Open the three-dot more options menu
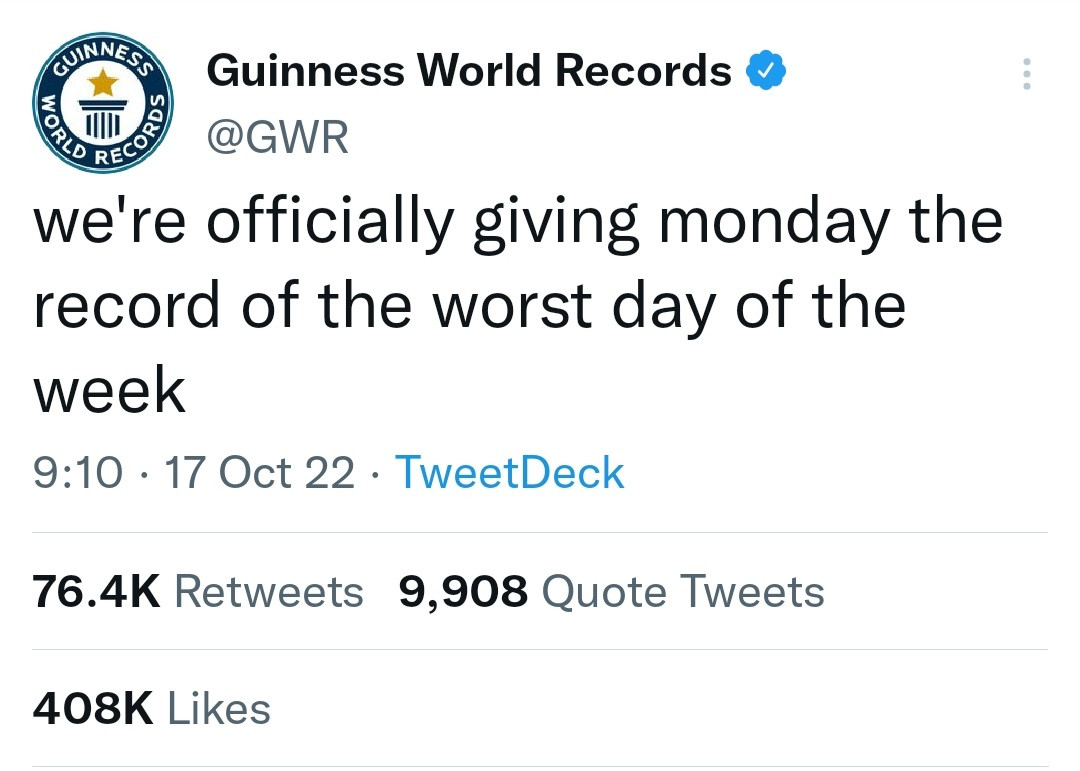Image resolution: width=1080 pixels, height=771 pixels. (1025, 75)
